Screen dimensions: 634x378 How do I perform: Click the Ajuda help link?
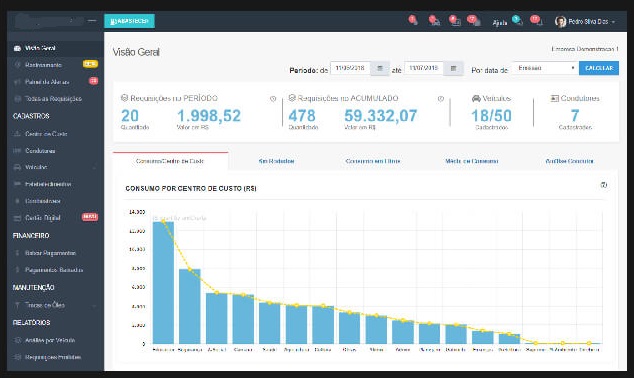(500, 23)
